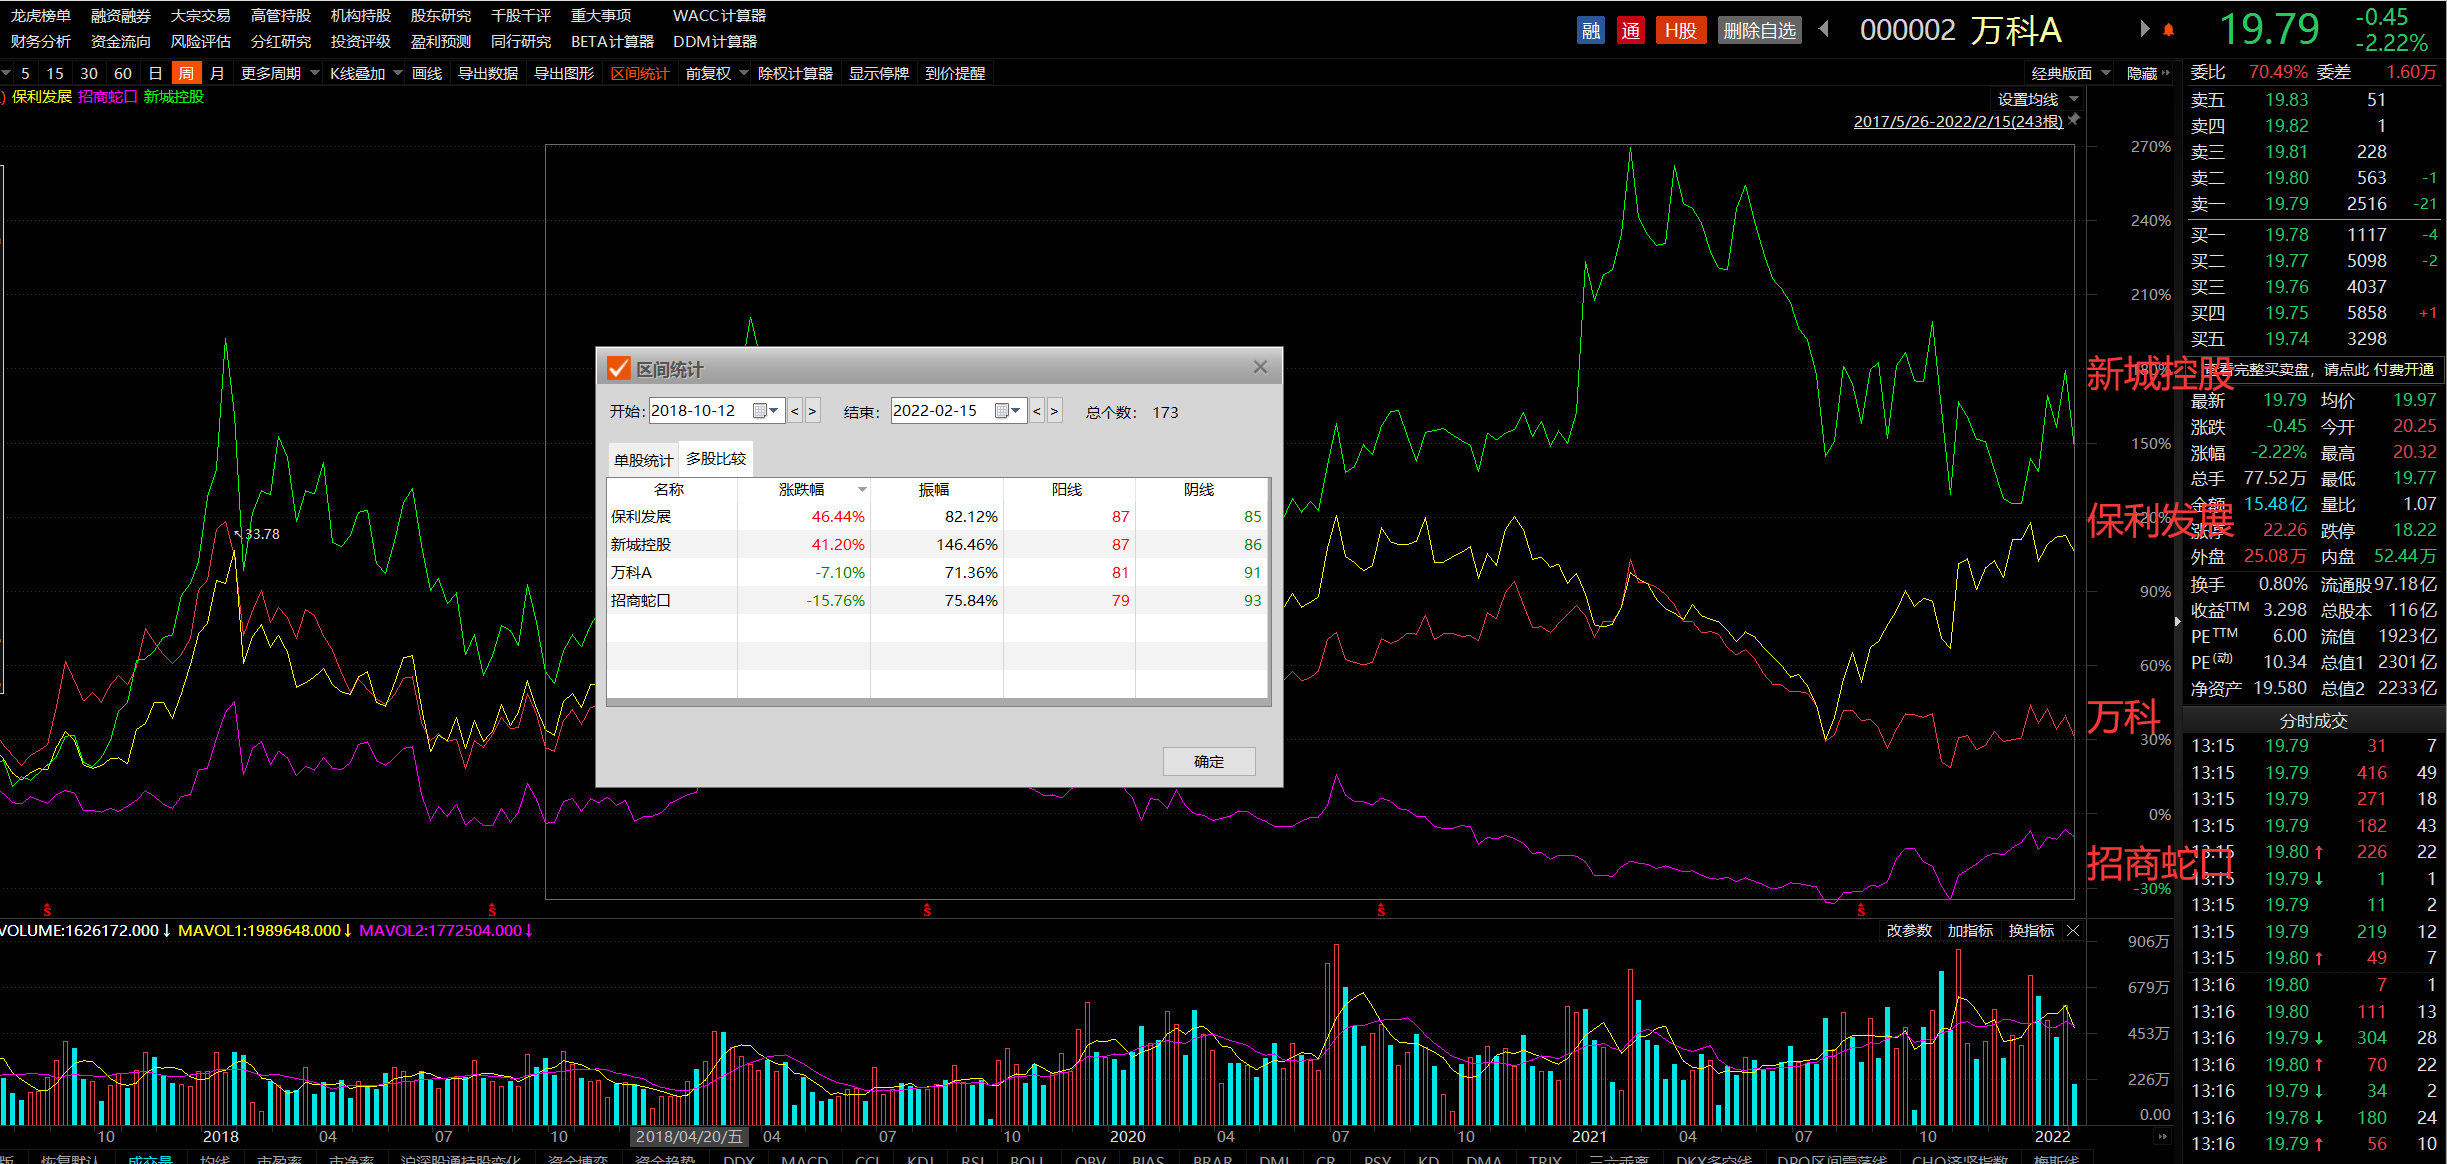2447x1164 pixels.
Task: Click the orange price alert bell icon
Action: 2168,30
